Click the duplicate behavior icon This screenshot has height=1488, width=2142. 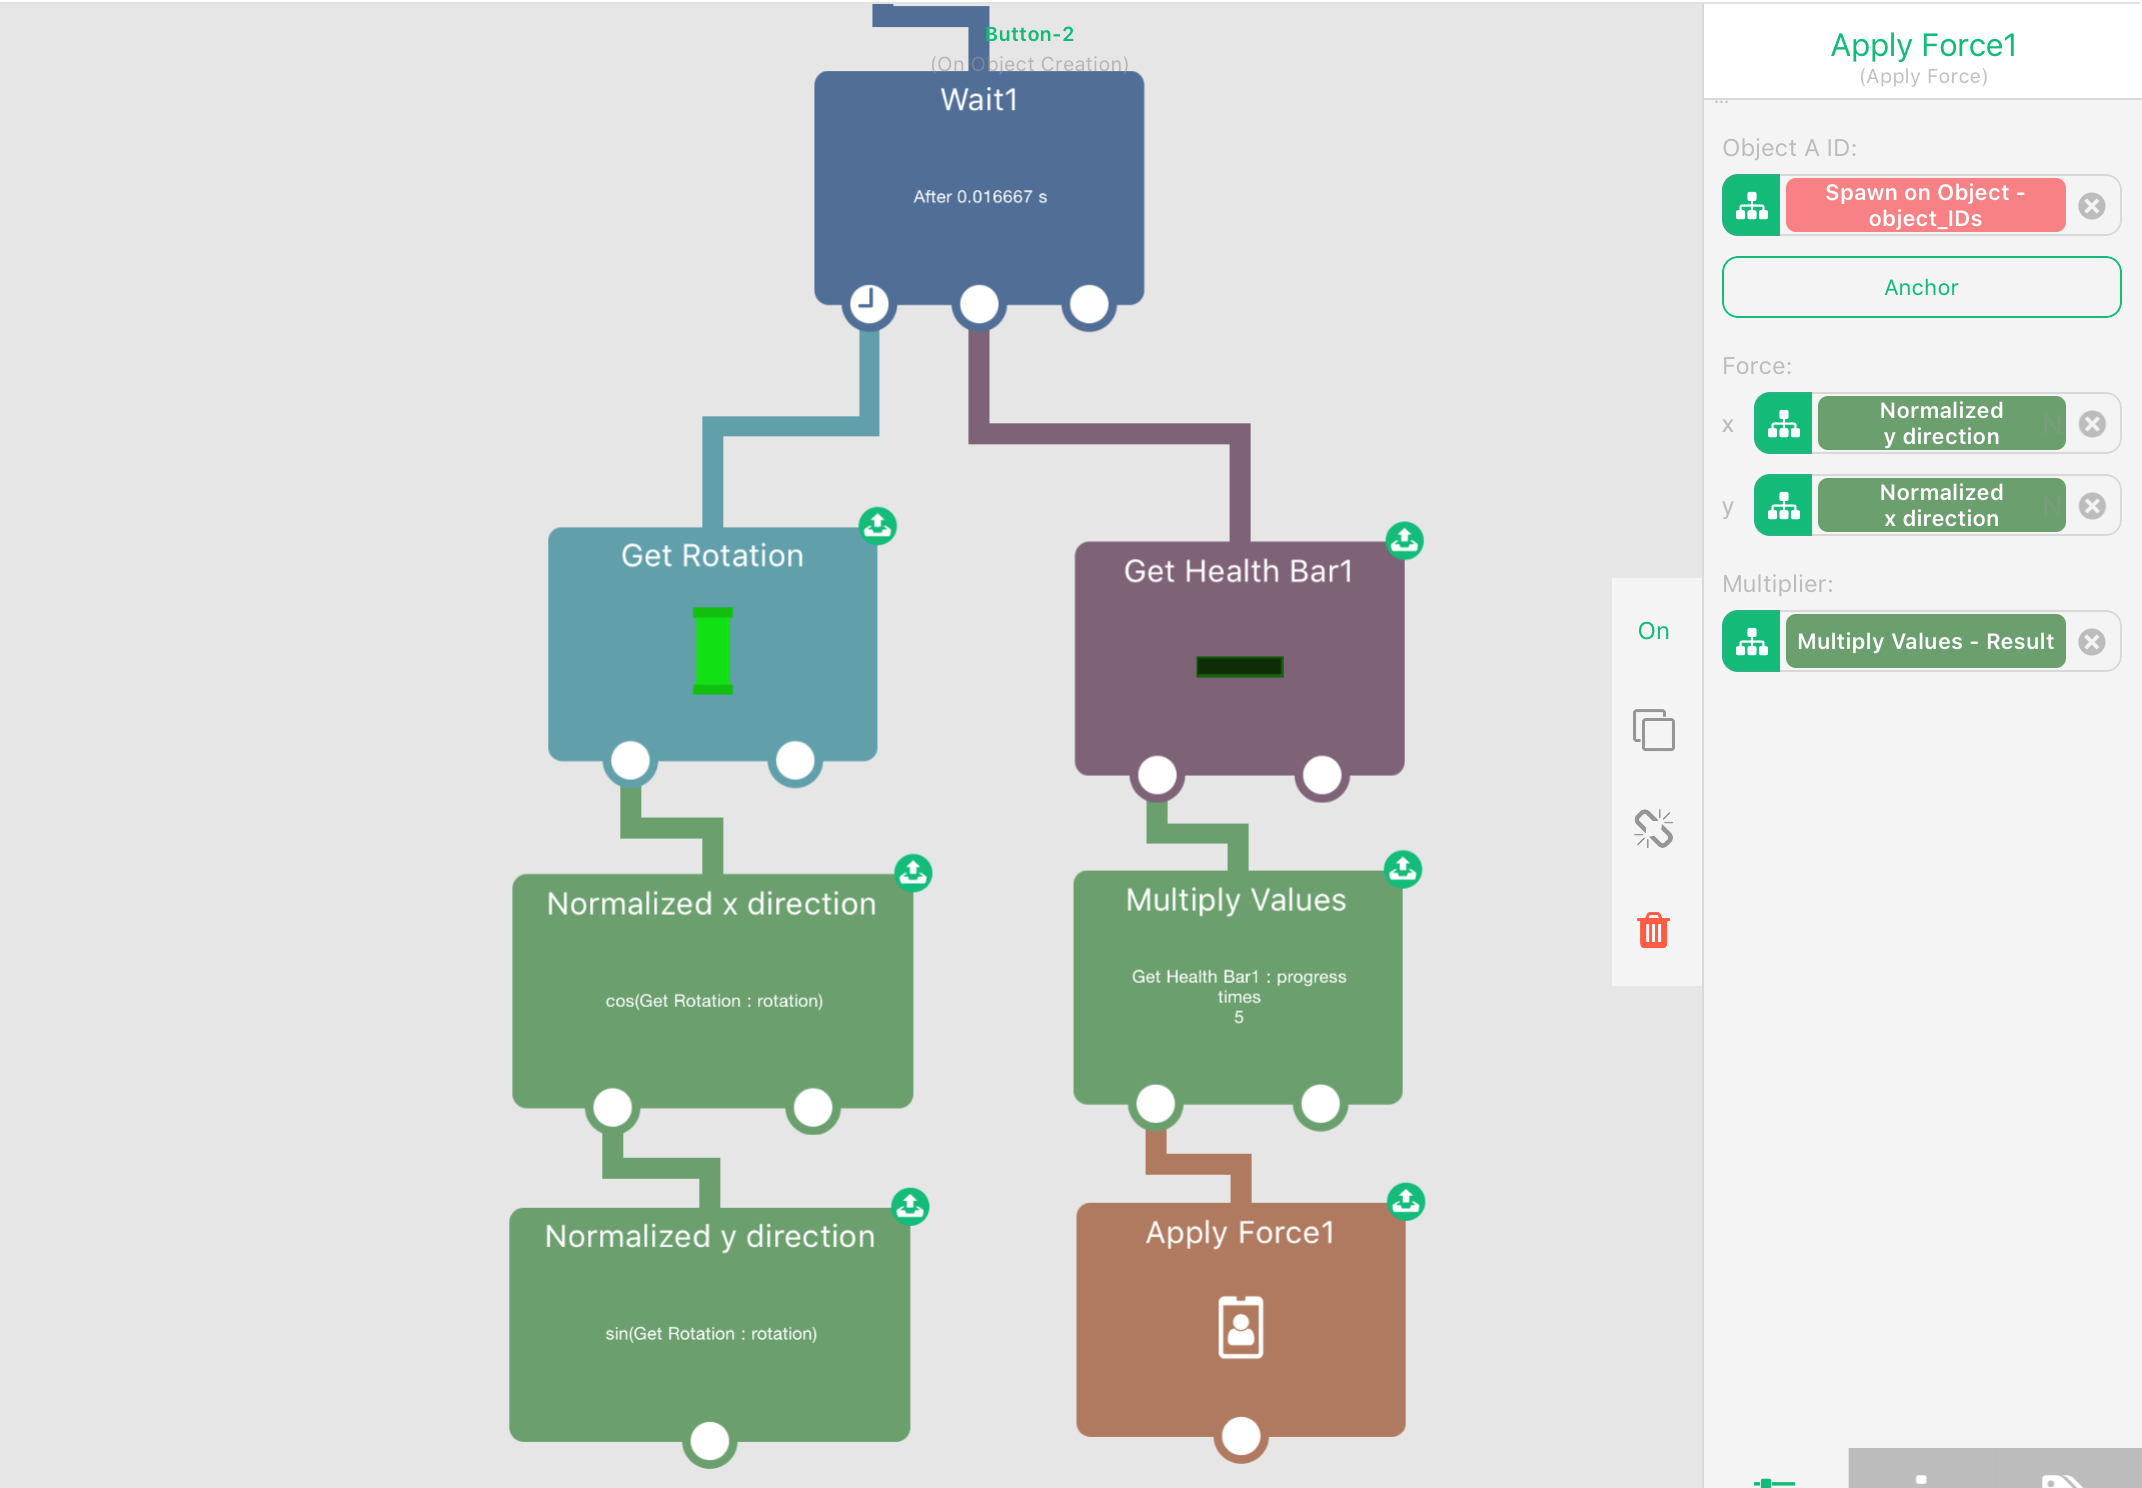pos(1653,730)
